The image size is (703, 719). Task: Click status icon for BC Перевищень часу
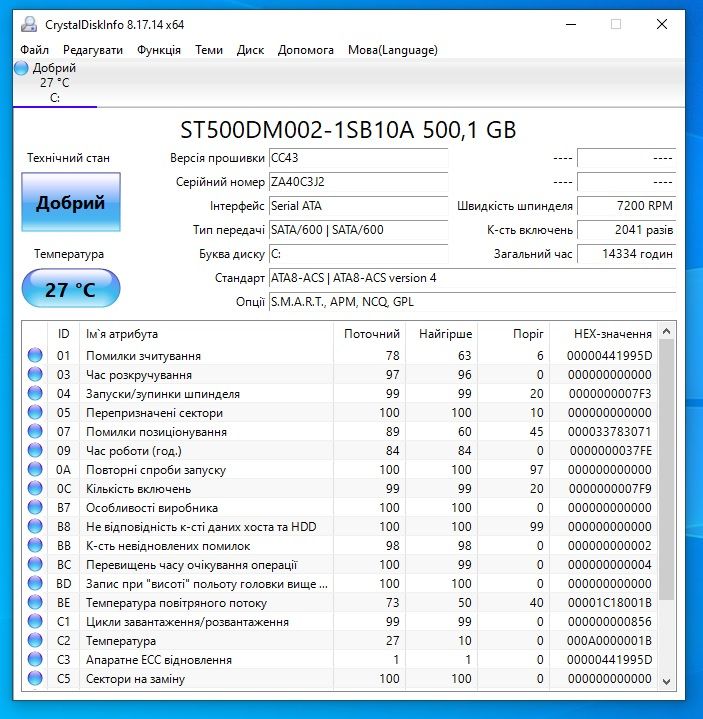(x=35, y=564)
